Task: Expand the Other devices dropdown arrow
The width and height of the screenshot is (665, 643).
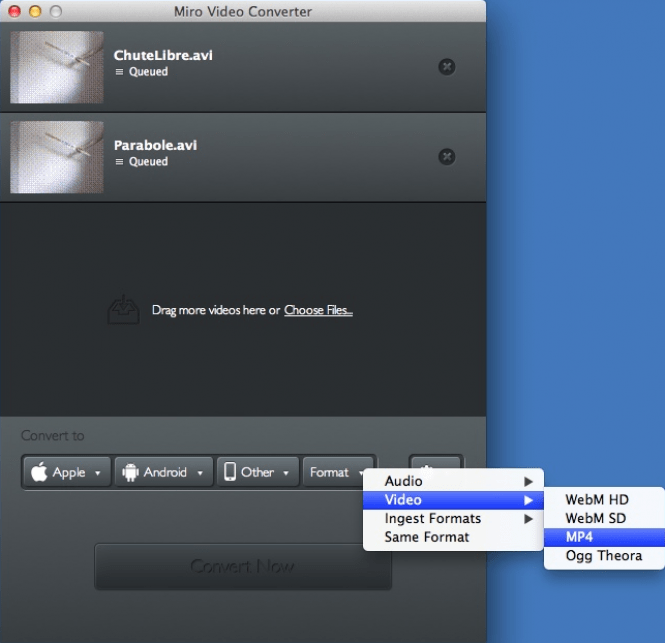Action: 286,473
